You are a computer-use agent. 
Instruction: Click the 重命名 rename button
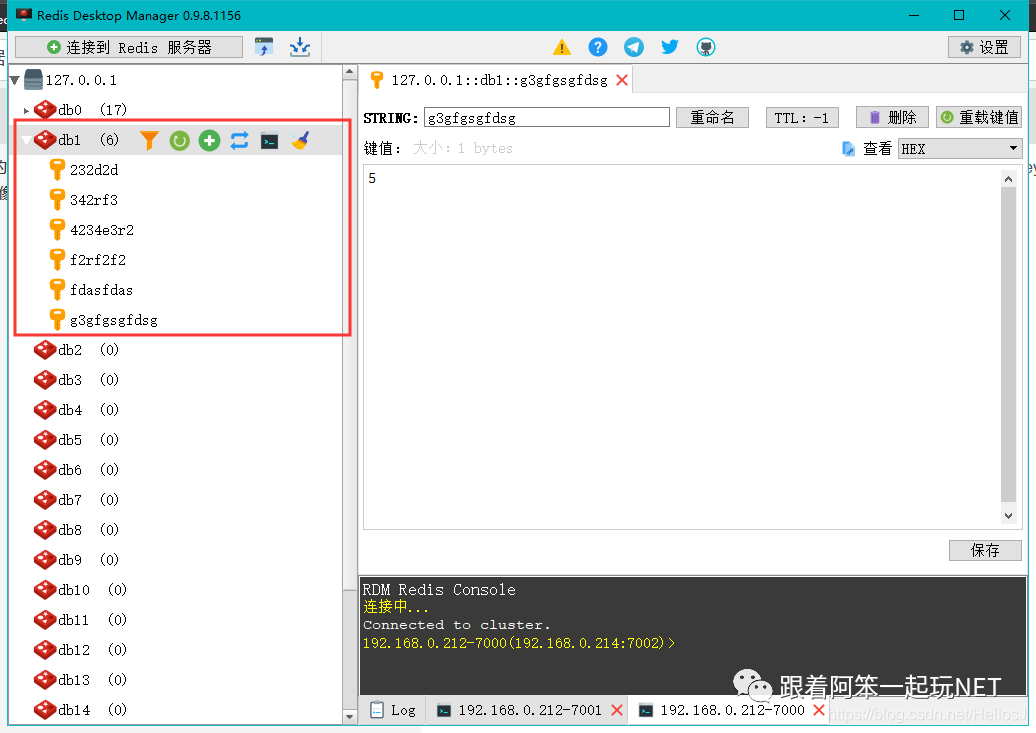pyautogui.click(x=712, y=118)
